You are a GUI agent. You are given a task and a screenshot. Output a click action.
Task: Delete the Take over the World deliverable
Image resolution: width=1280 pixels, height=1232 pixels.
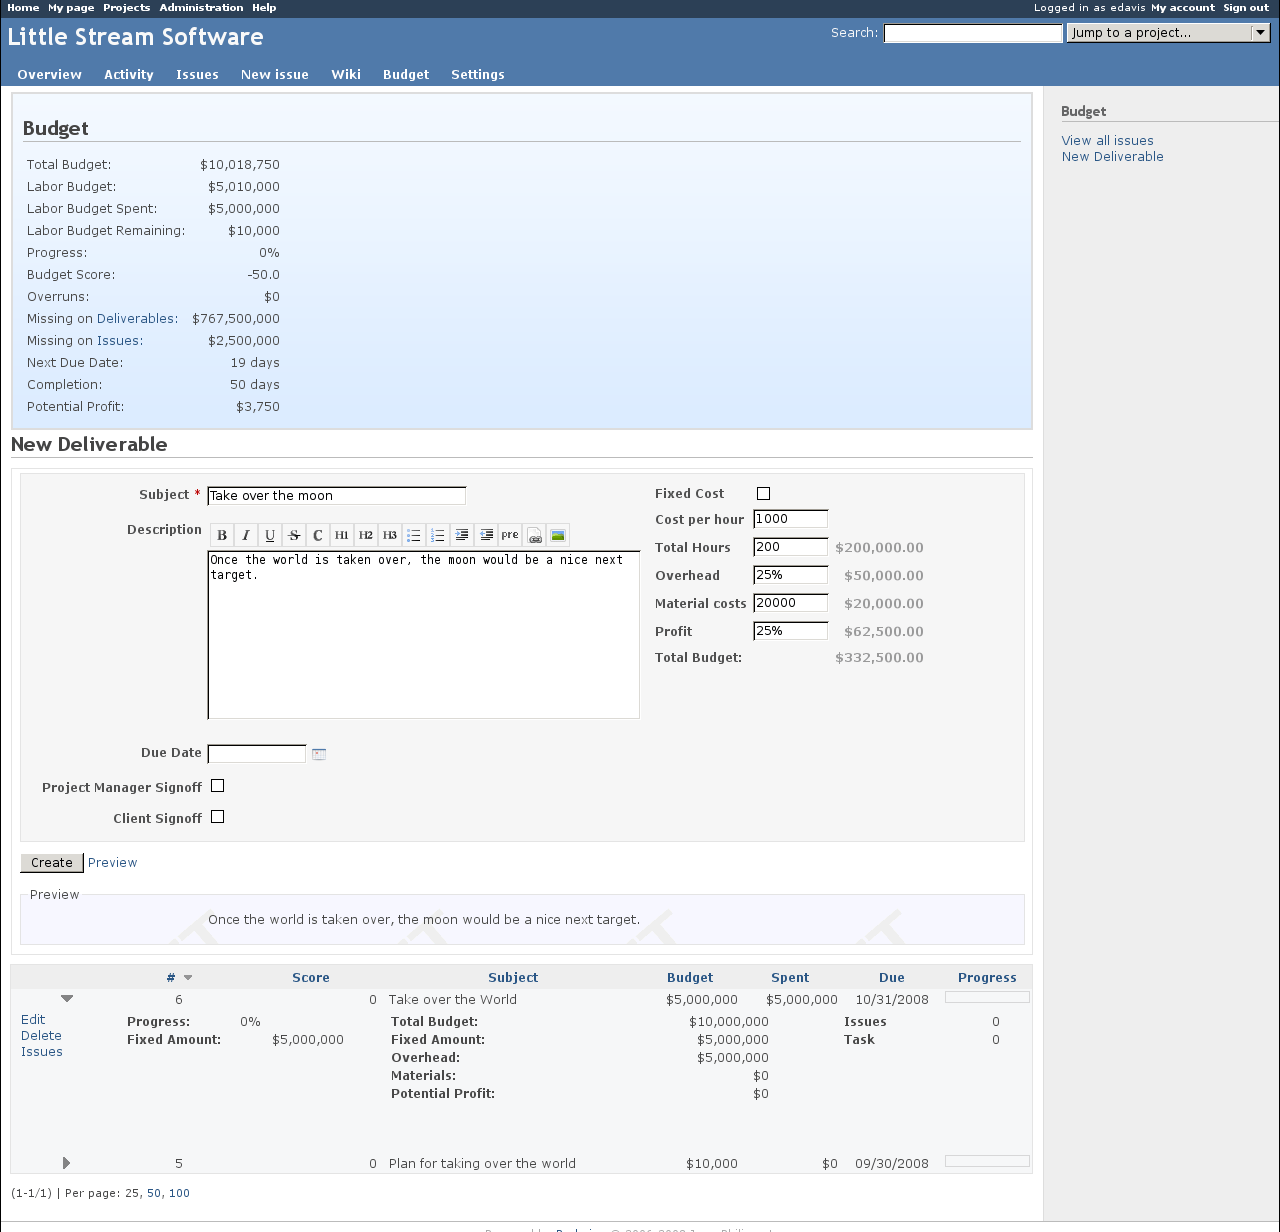click(41, 1036)
